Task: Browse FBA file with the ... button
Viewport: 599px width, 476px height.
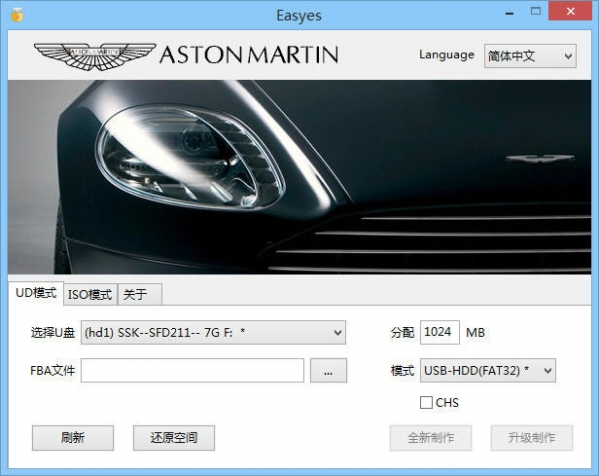Action: tap(328, 370)
